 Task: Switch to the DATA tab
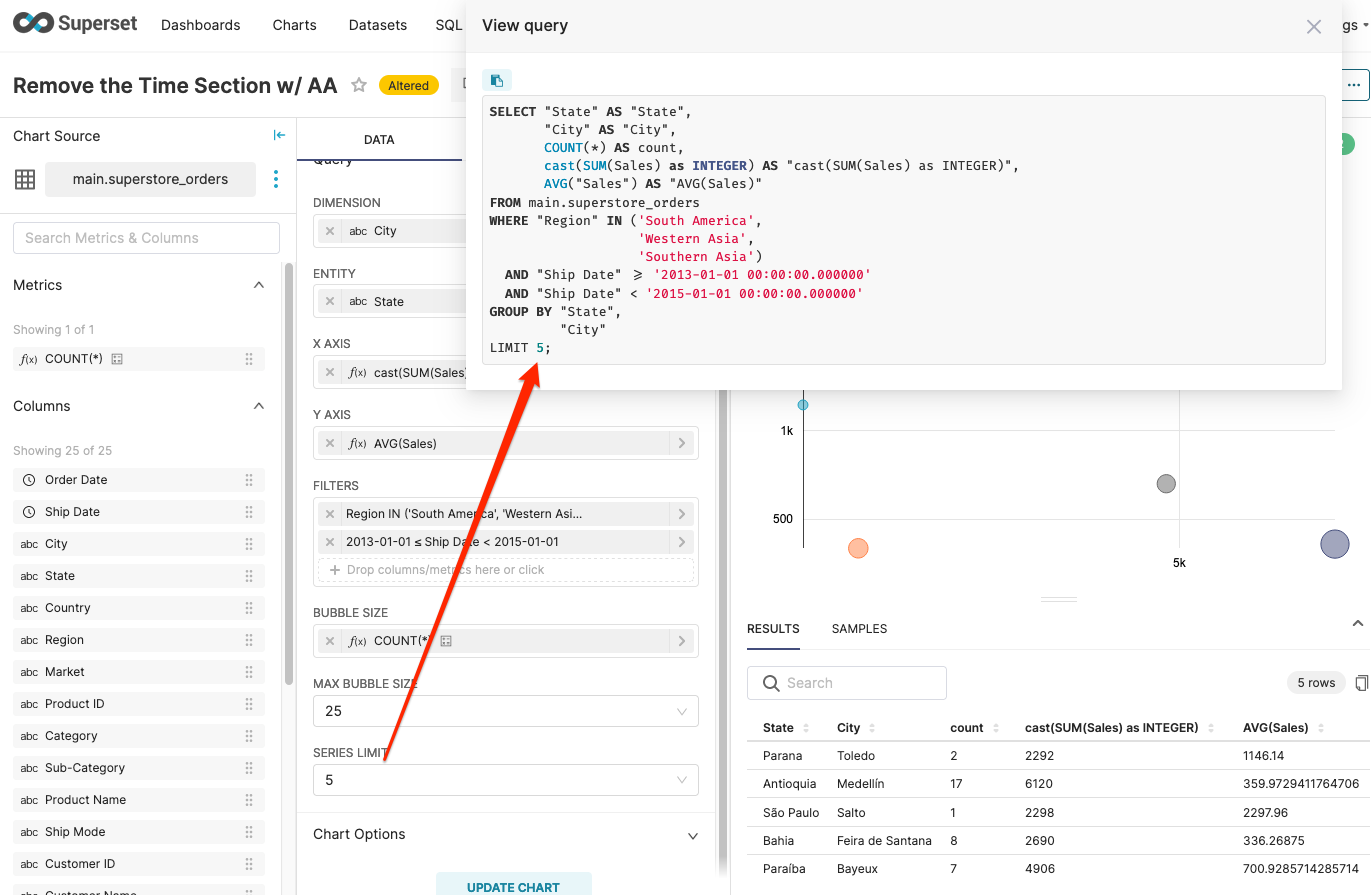[x=379, y=140]
